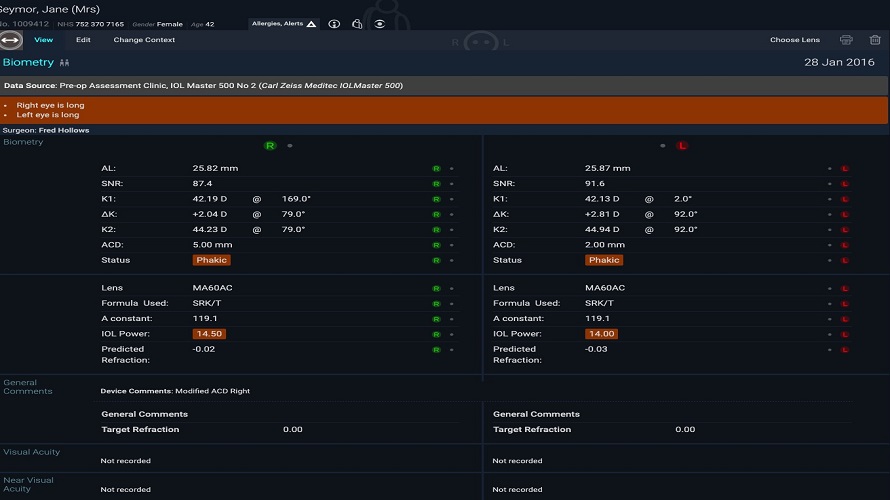The width and height of the screenshot is (890, 500).
Task: Click the Change Context button
Action: coord(144,40)
